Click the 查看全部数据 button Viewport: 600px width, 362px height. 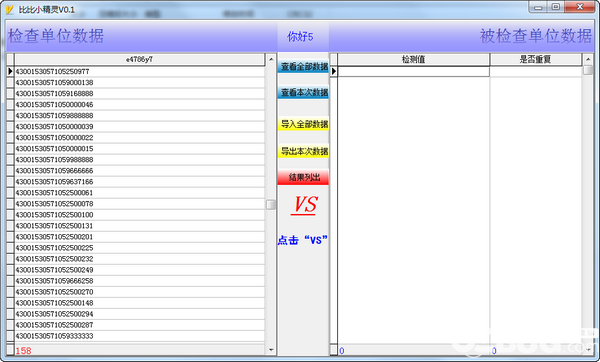[x=303, y=67]
